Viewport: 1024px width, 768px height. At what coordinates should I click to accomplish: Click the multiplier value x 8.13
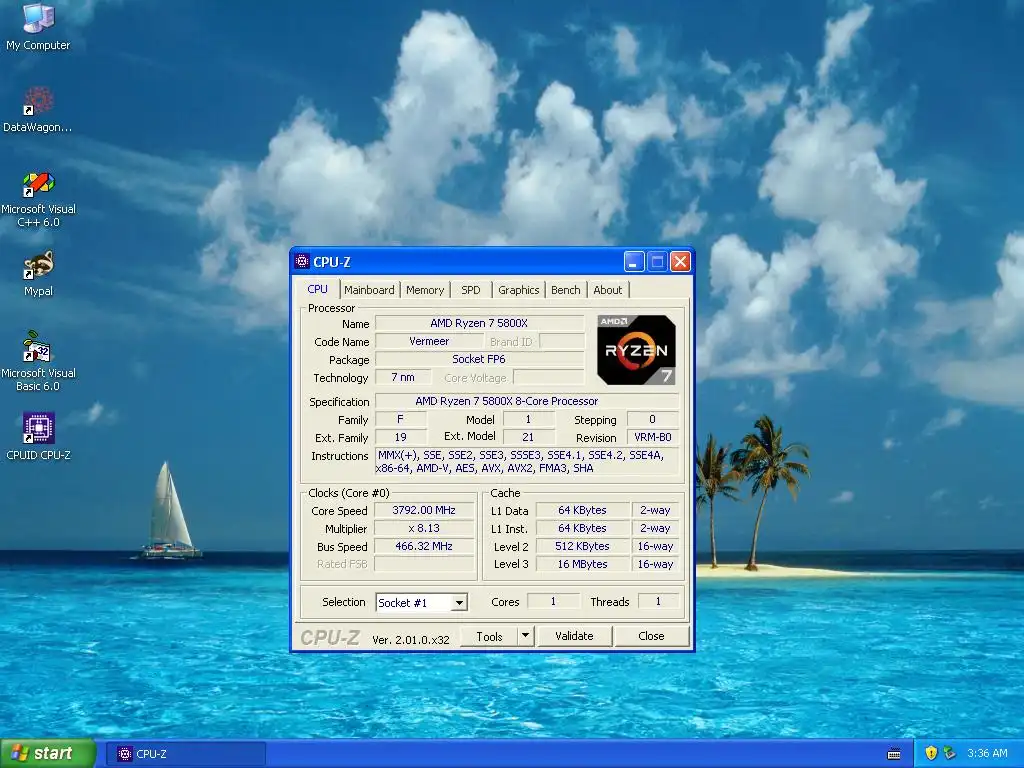[x=424, y=528]
